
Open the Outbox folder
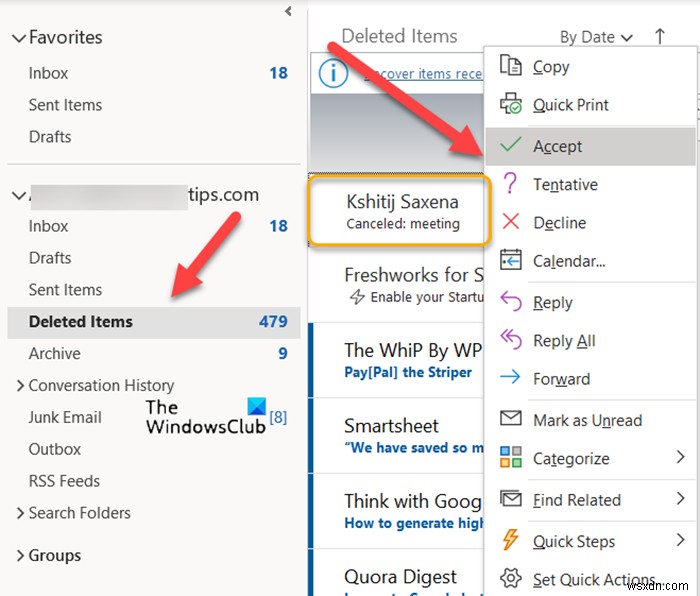154,449
